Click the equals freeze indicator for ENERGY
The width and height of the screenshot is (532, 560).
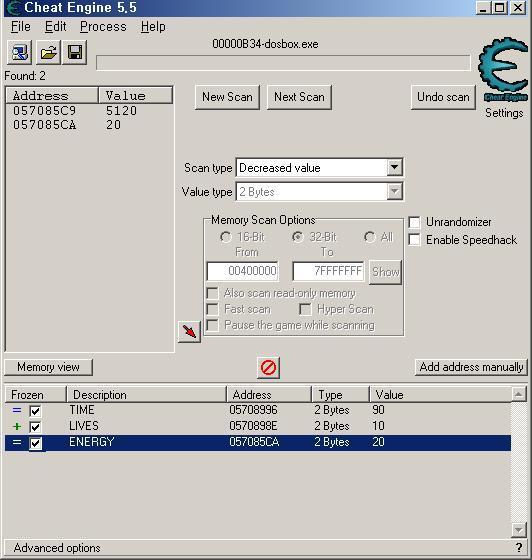(17, 442)
